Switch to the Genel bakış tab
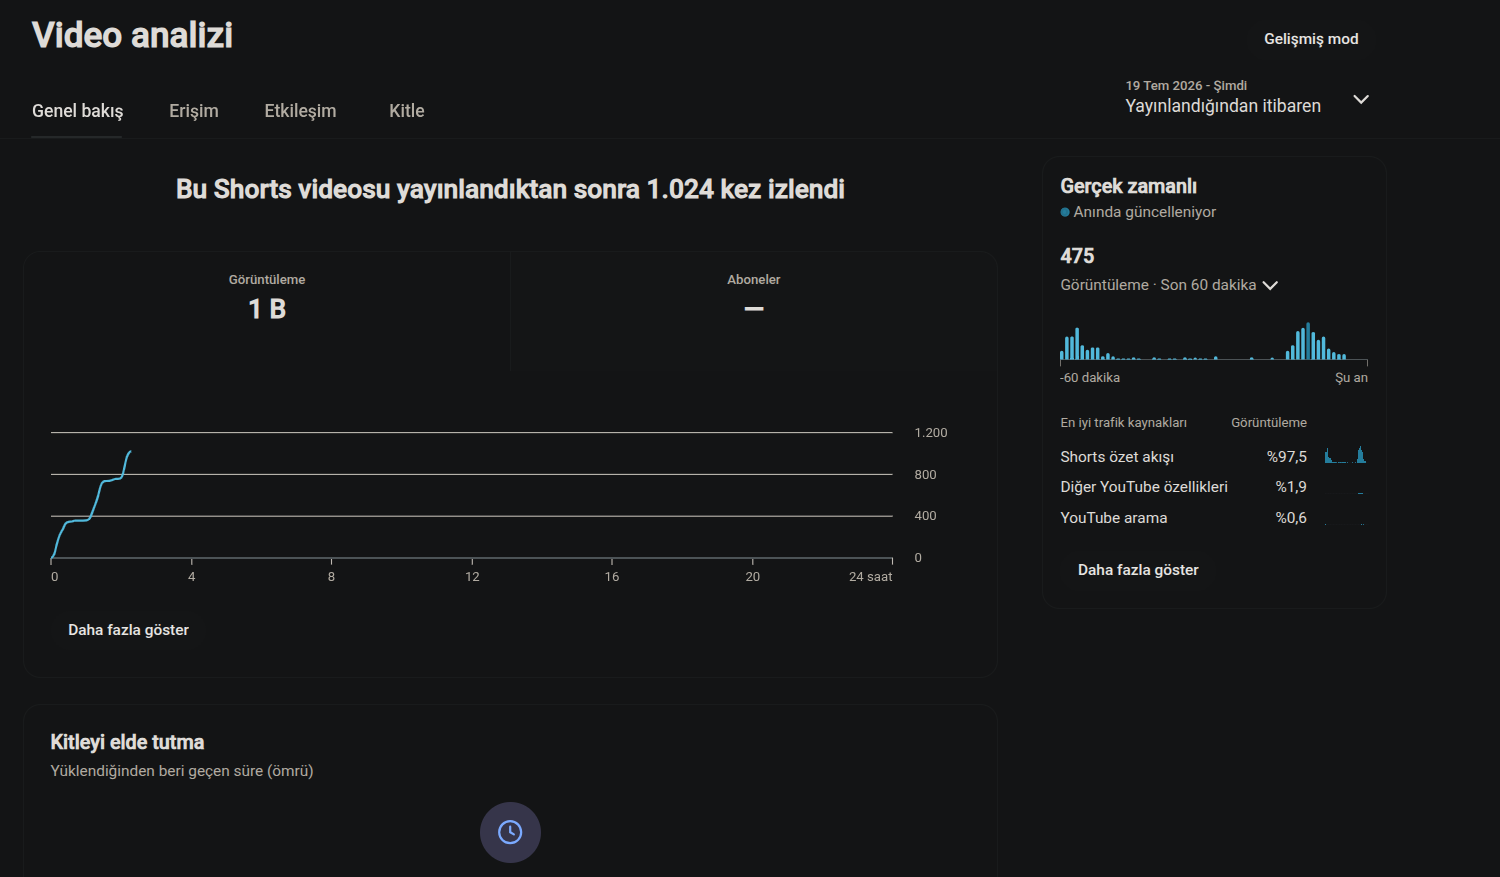Viewport: 1500px width, 877px height. click(77, 111)
